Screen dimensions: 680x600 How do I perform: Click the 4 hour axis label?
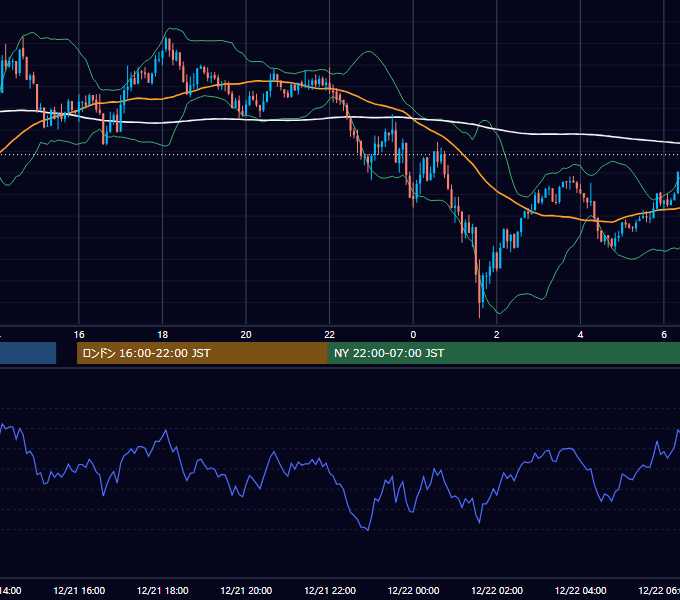click(580, 335)
